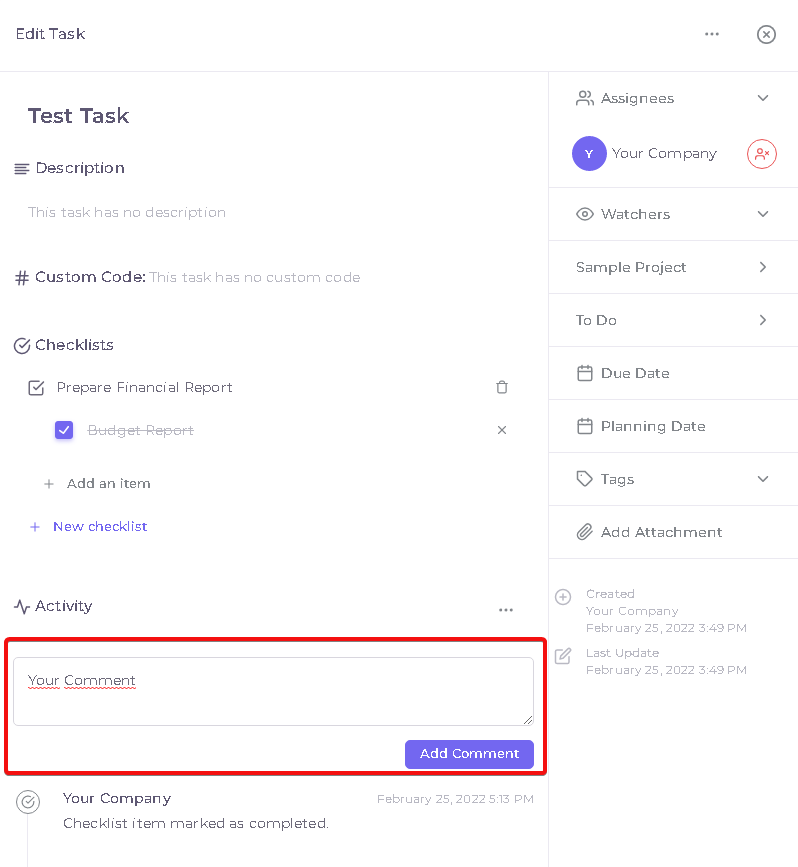The height and width of the screenshot is (867, 798).
Task: Uncheck the Budget Report checkbox
Action: [64, 430]
